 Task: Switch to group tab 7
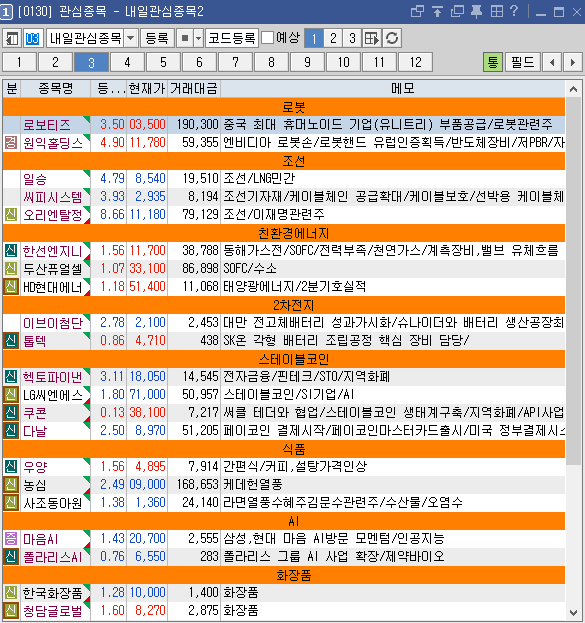point(235,62)
